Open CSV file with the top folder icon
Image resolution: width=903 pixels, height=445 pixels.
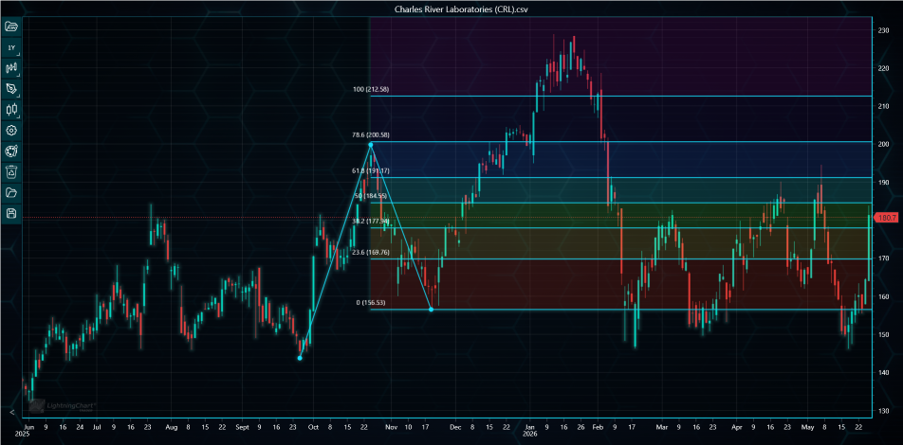pos(12,26)
